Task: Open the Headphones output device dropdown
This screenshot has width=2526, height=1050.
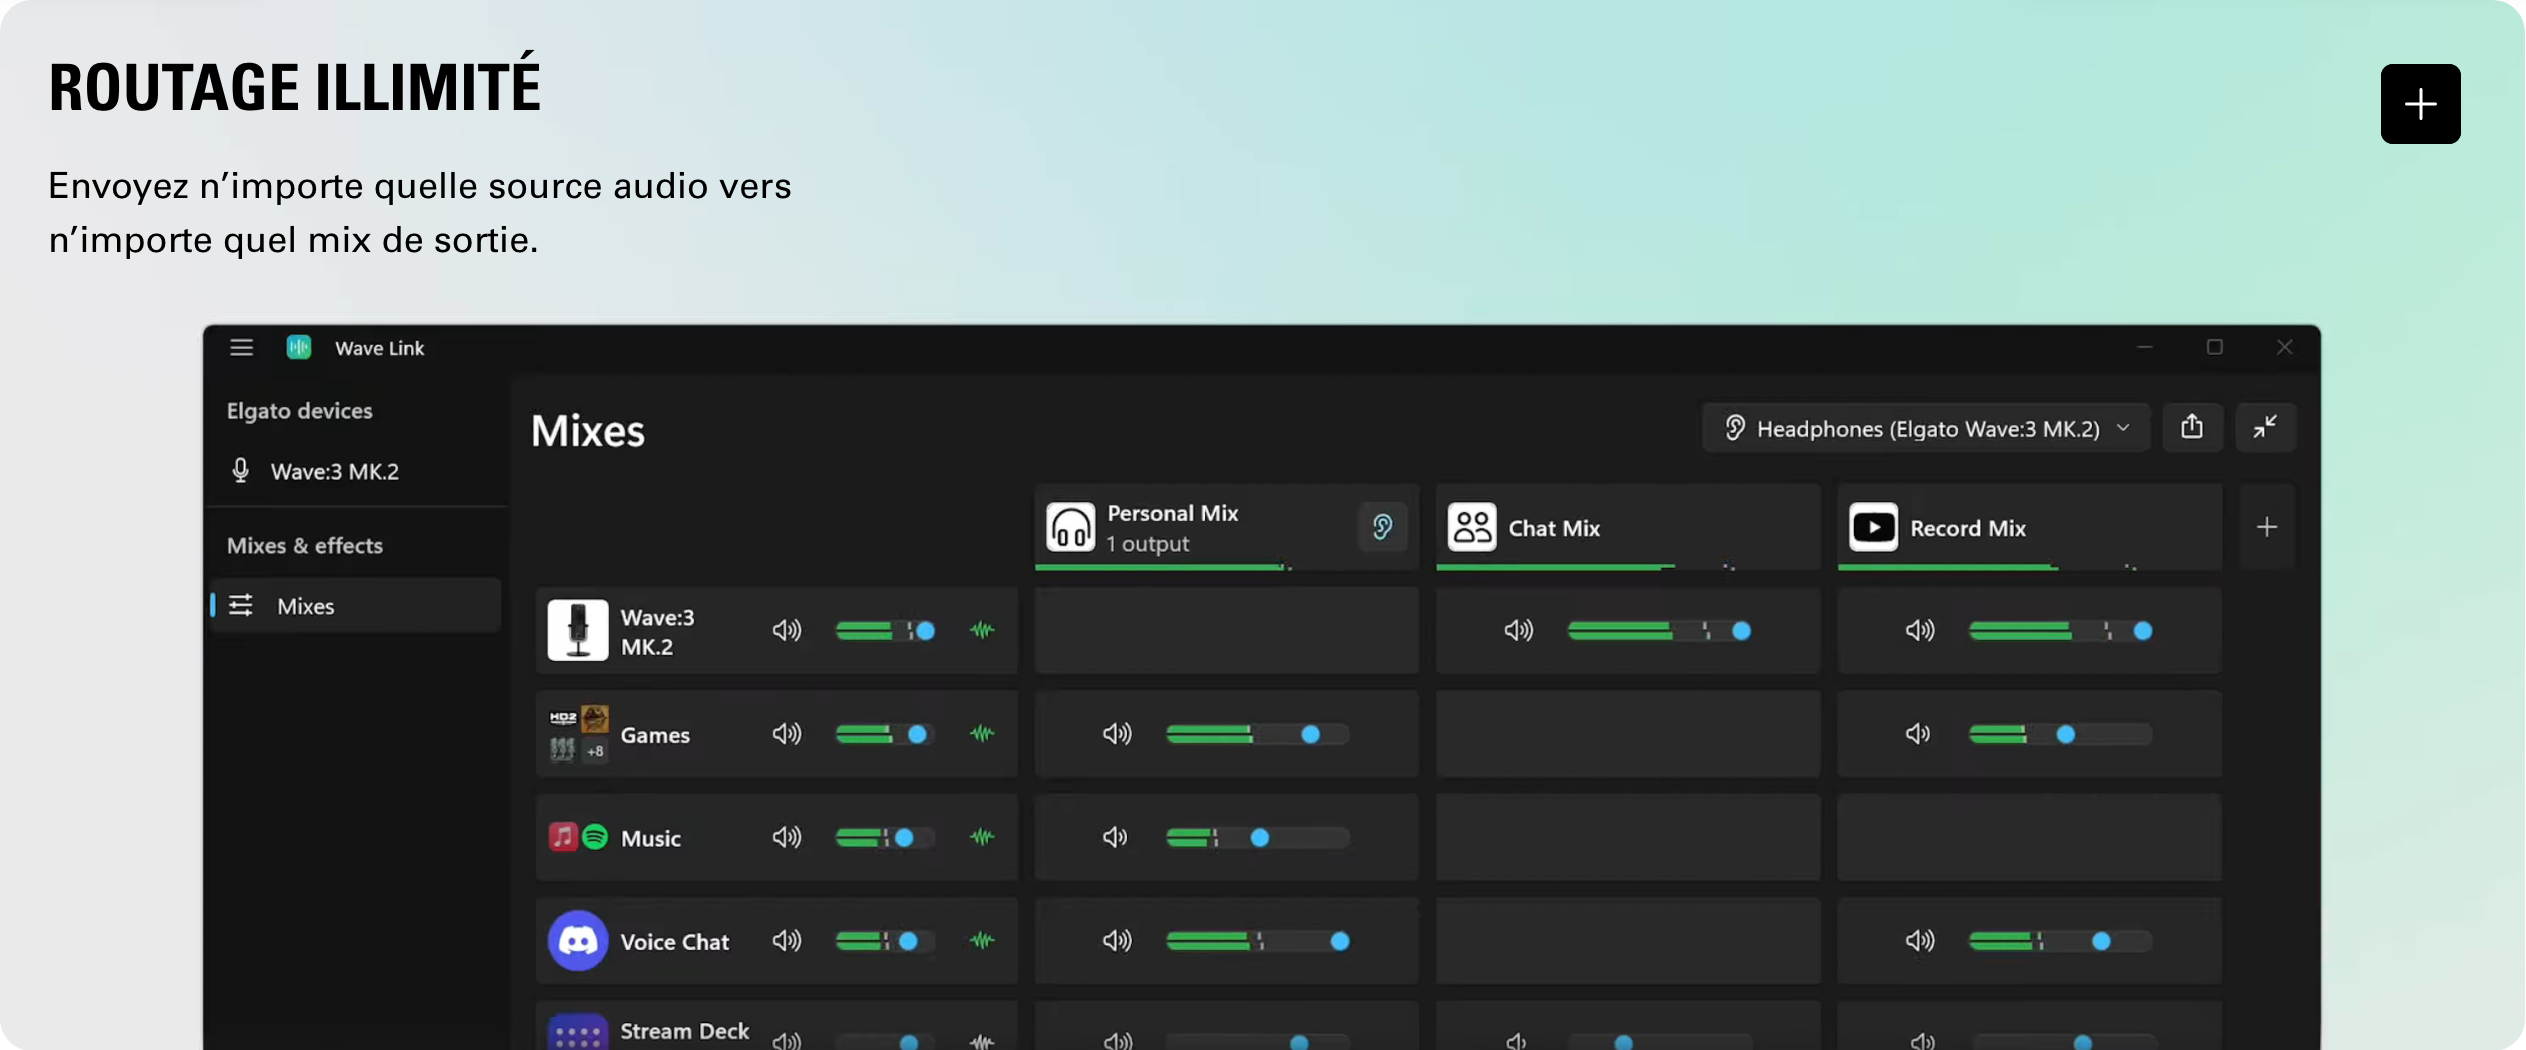Action: 1925,428
